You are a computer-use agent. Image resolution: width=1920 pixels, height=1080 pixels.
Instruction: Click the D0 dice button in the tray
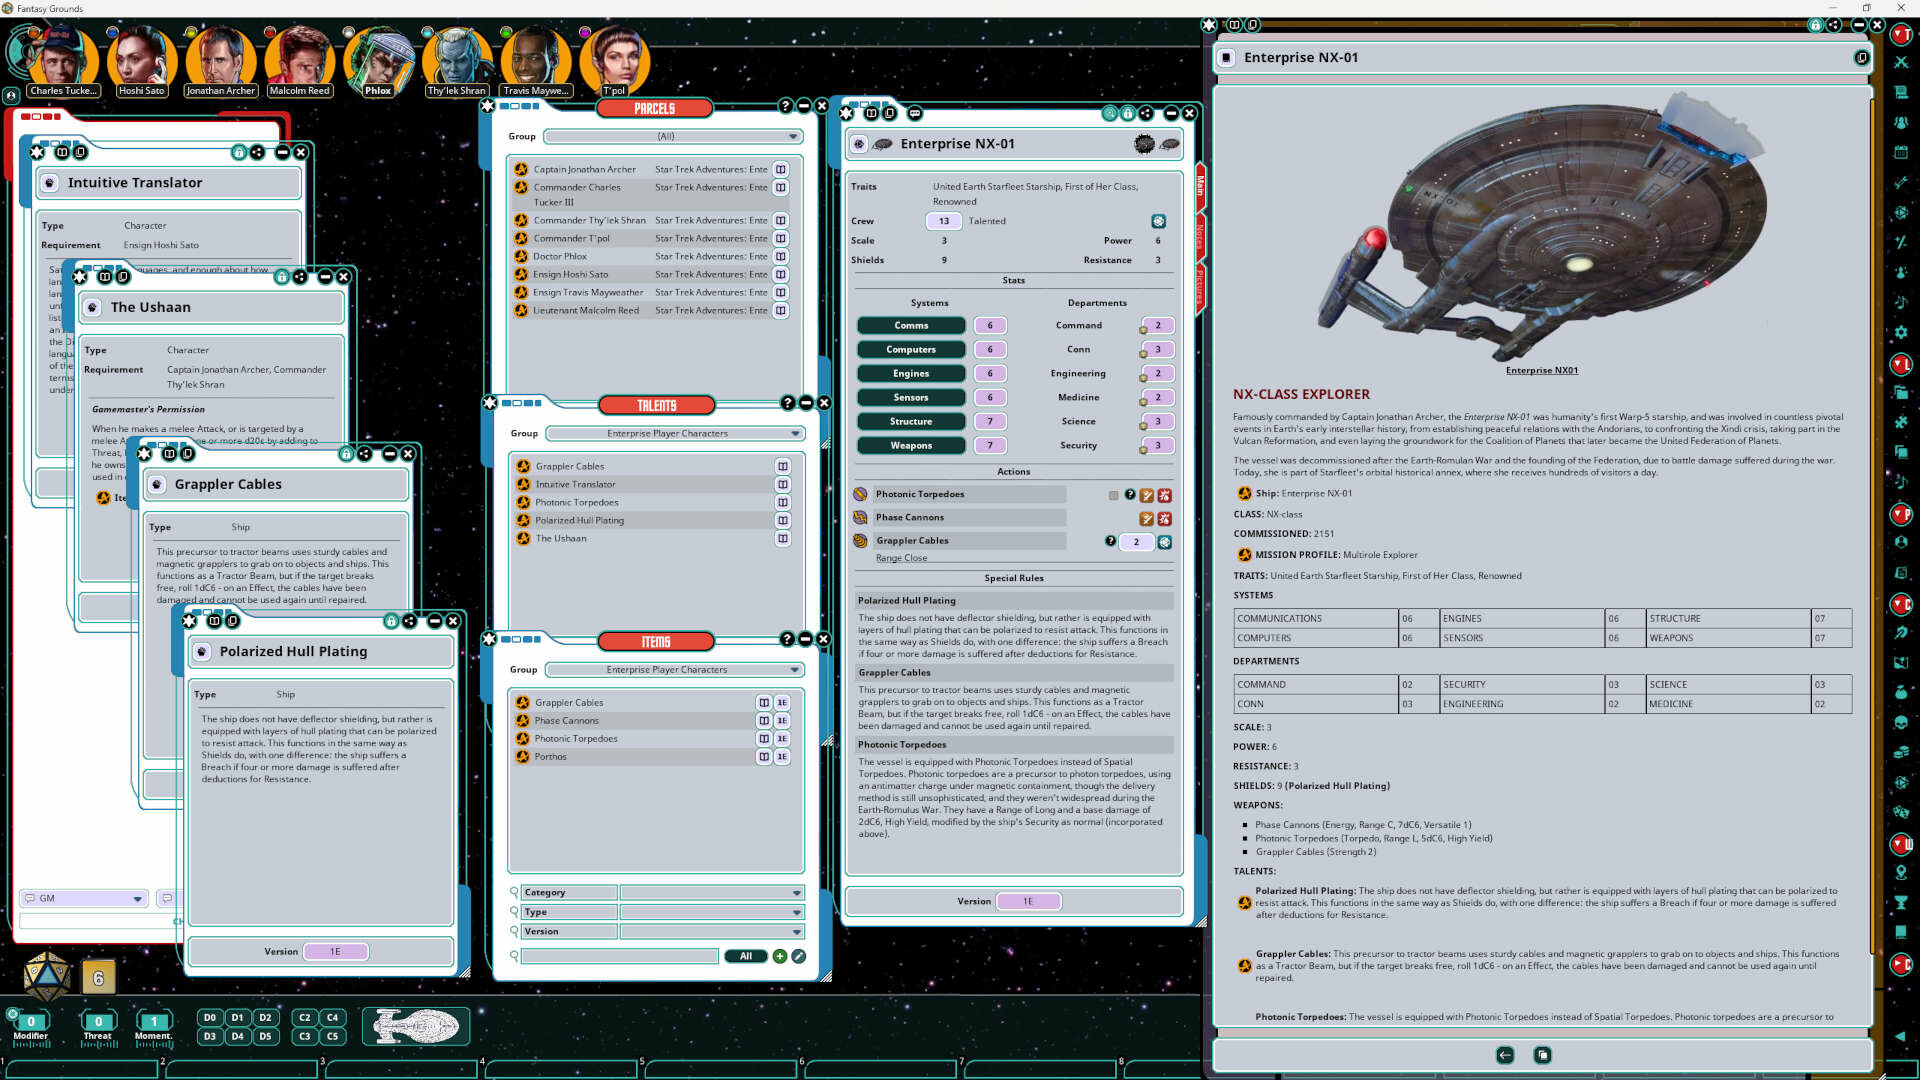(209, 1017)
